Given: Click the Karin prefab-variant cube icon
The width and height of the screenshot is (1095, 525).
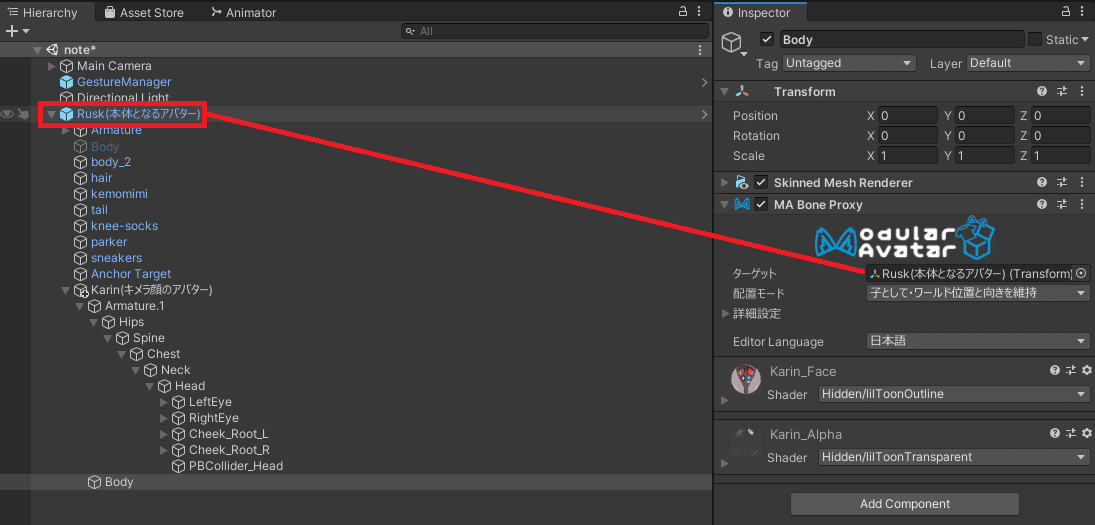Looking at the screenshot, I should point(81,290).
